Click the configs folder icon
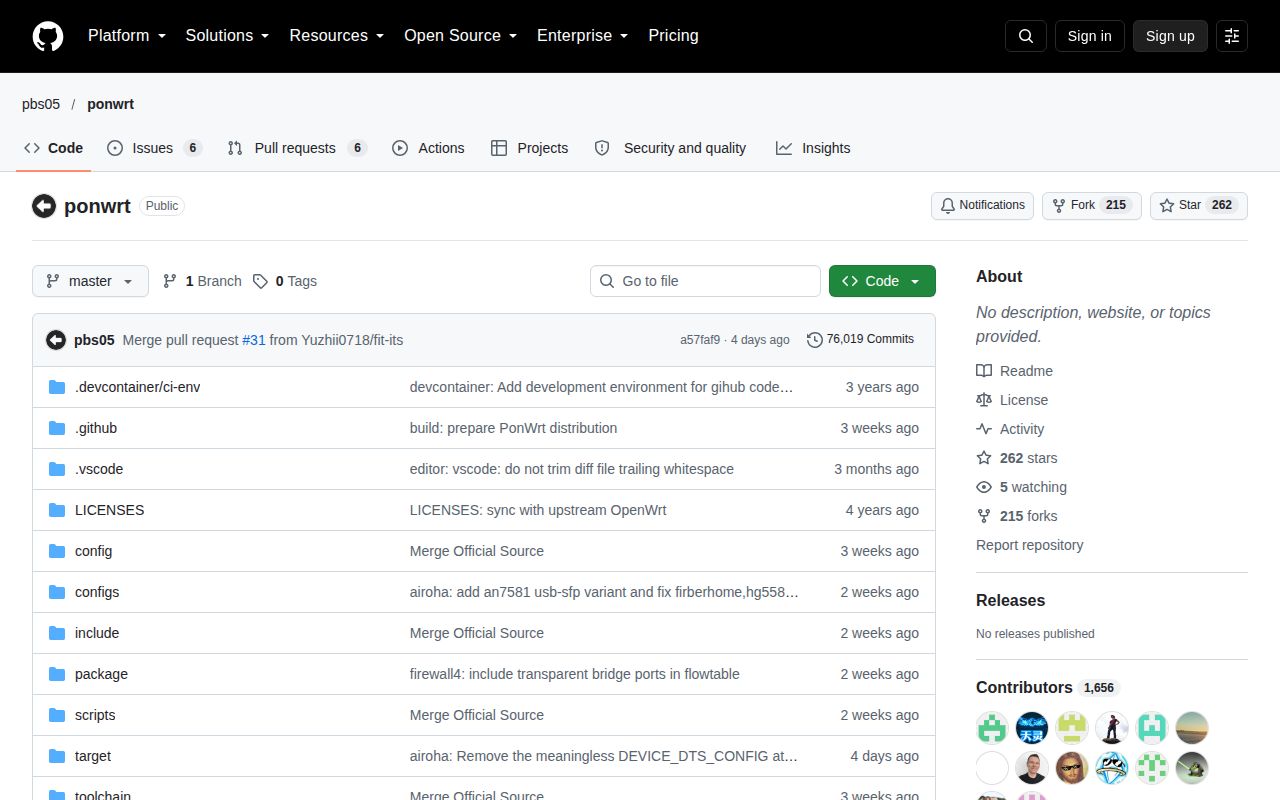Screen dimensions: 1280x800 (57, 592)
